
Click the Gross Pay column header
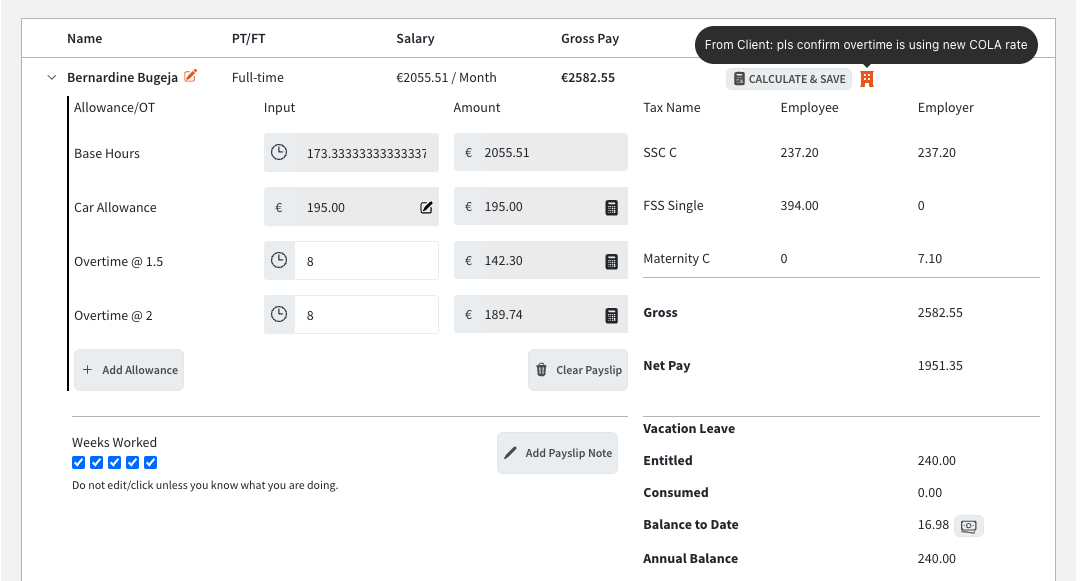[590, 39]
